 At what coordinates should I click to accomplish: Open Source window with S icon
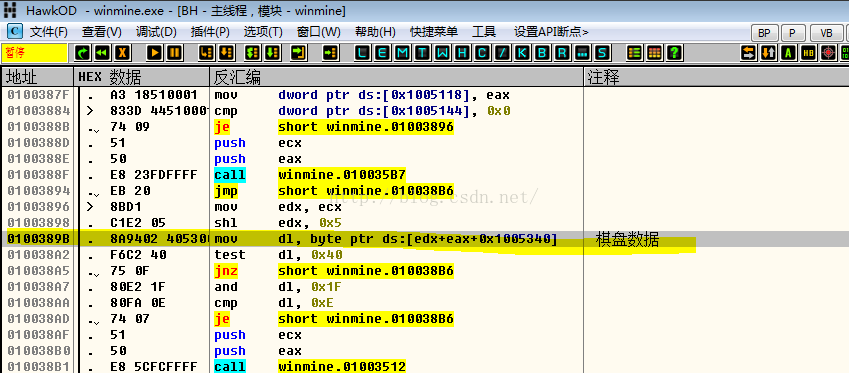pyautogui.click(x=602, y=53)
